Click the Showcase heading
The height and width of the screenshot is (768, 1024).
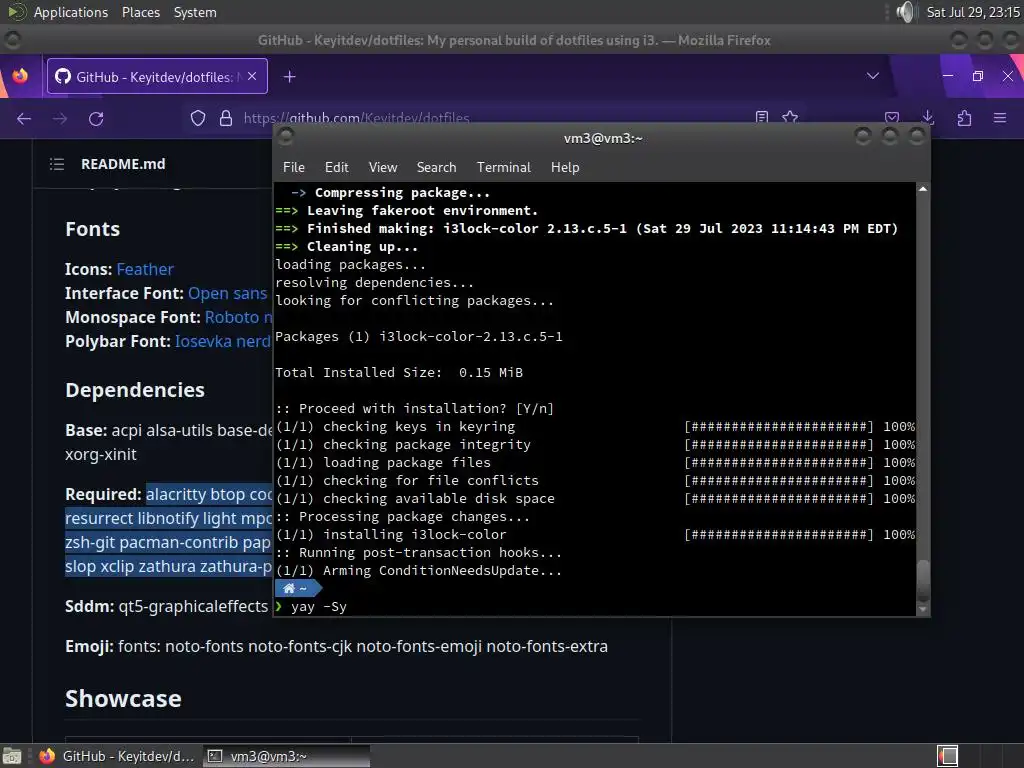point(123,699)
